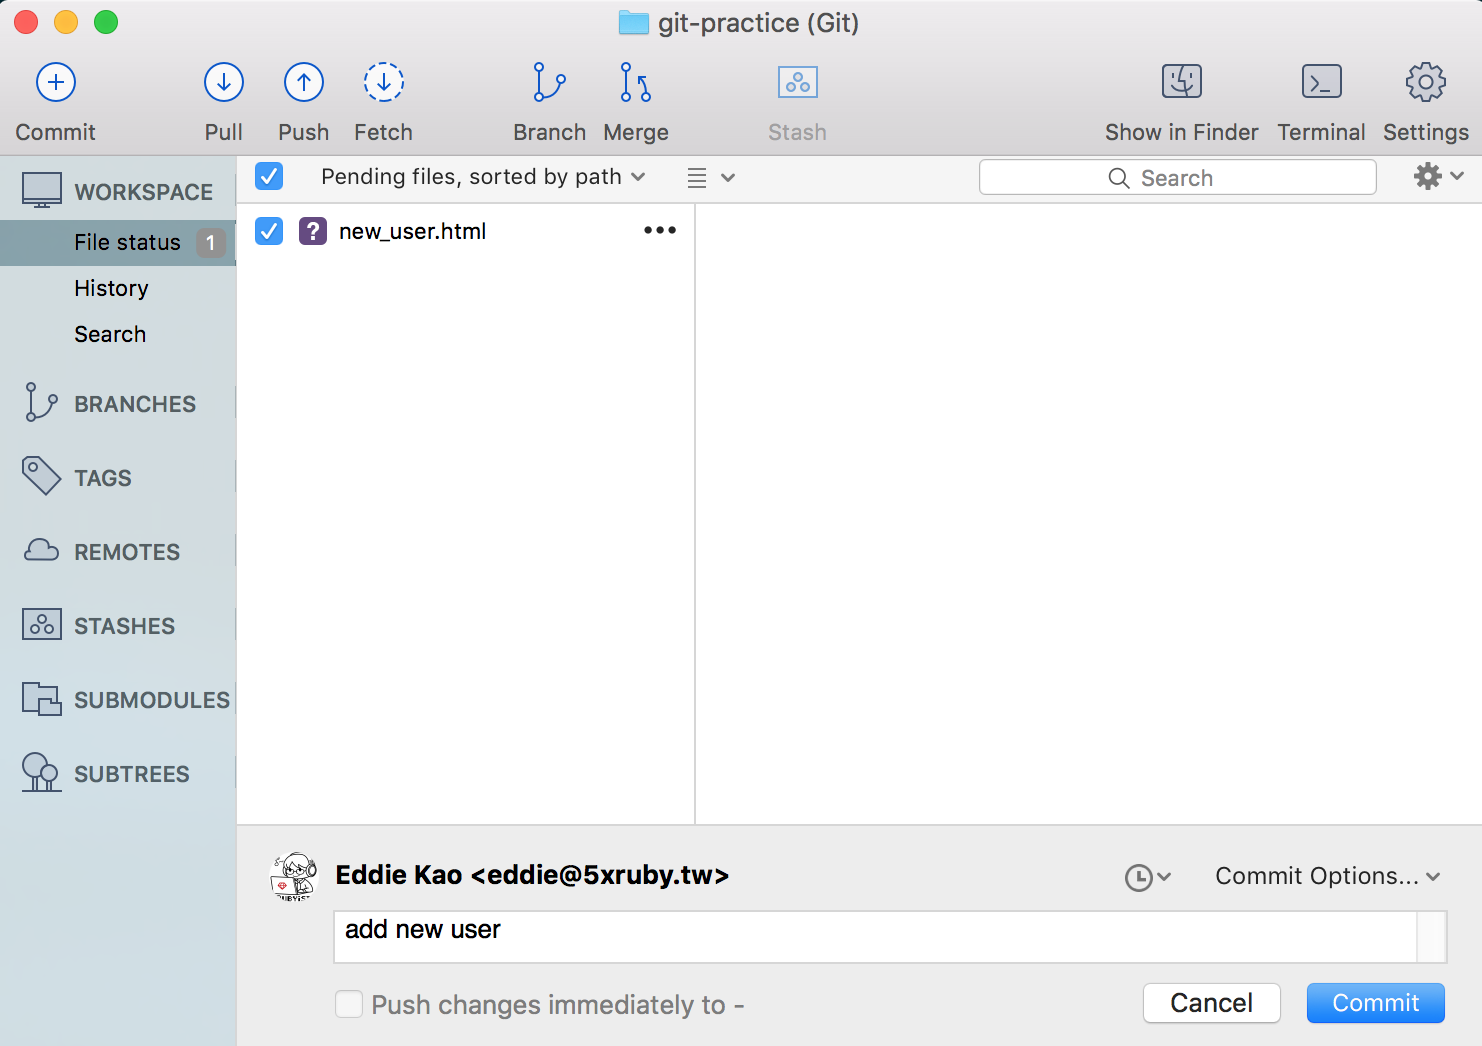Click the Pull toolbar icon

coord(223,83)
